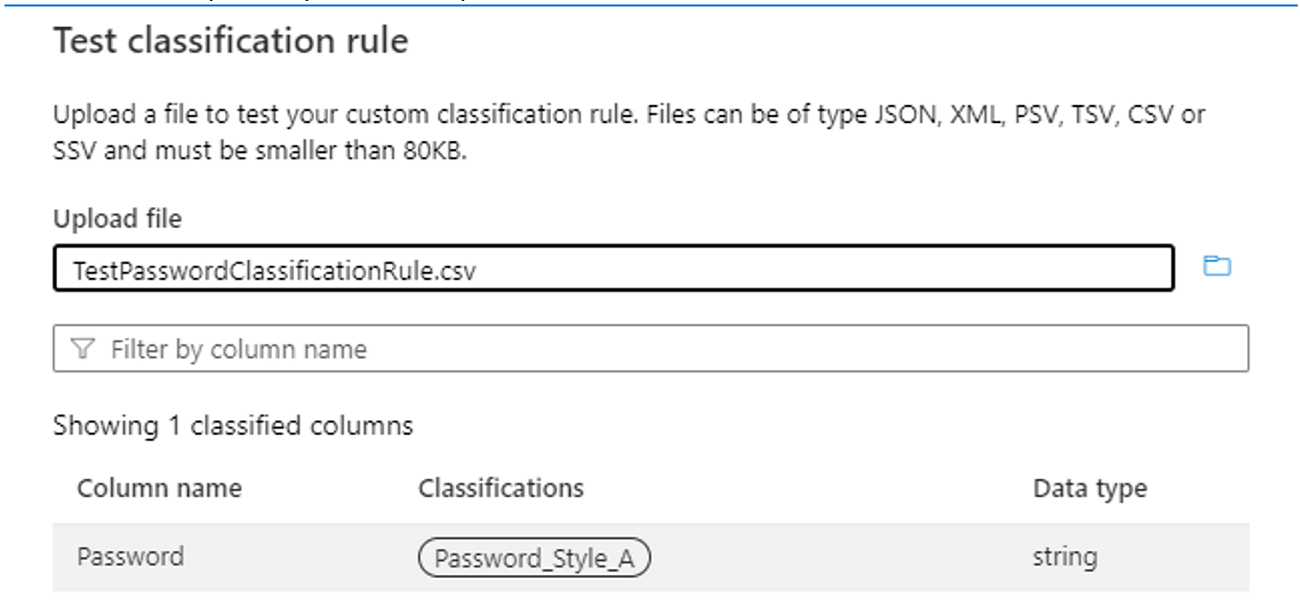Sort by Column name header

pos(159,488)
